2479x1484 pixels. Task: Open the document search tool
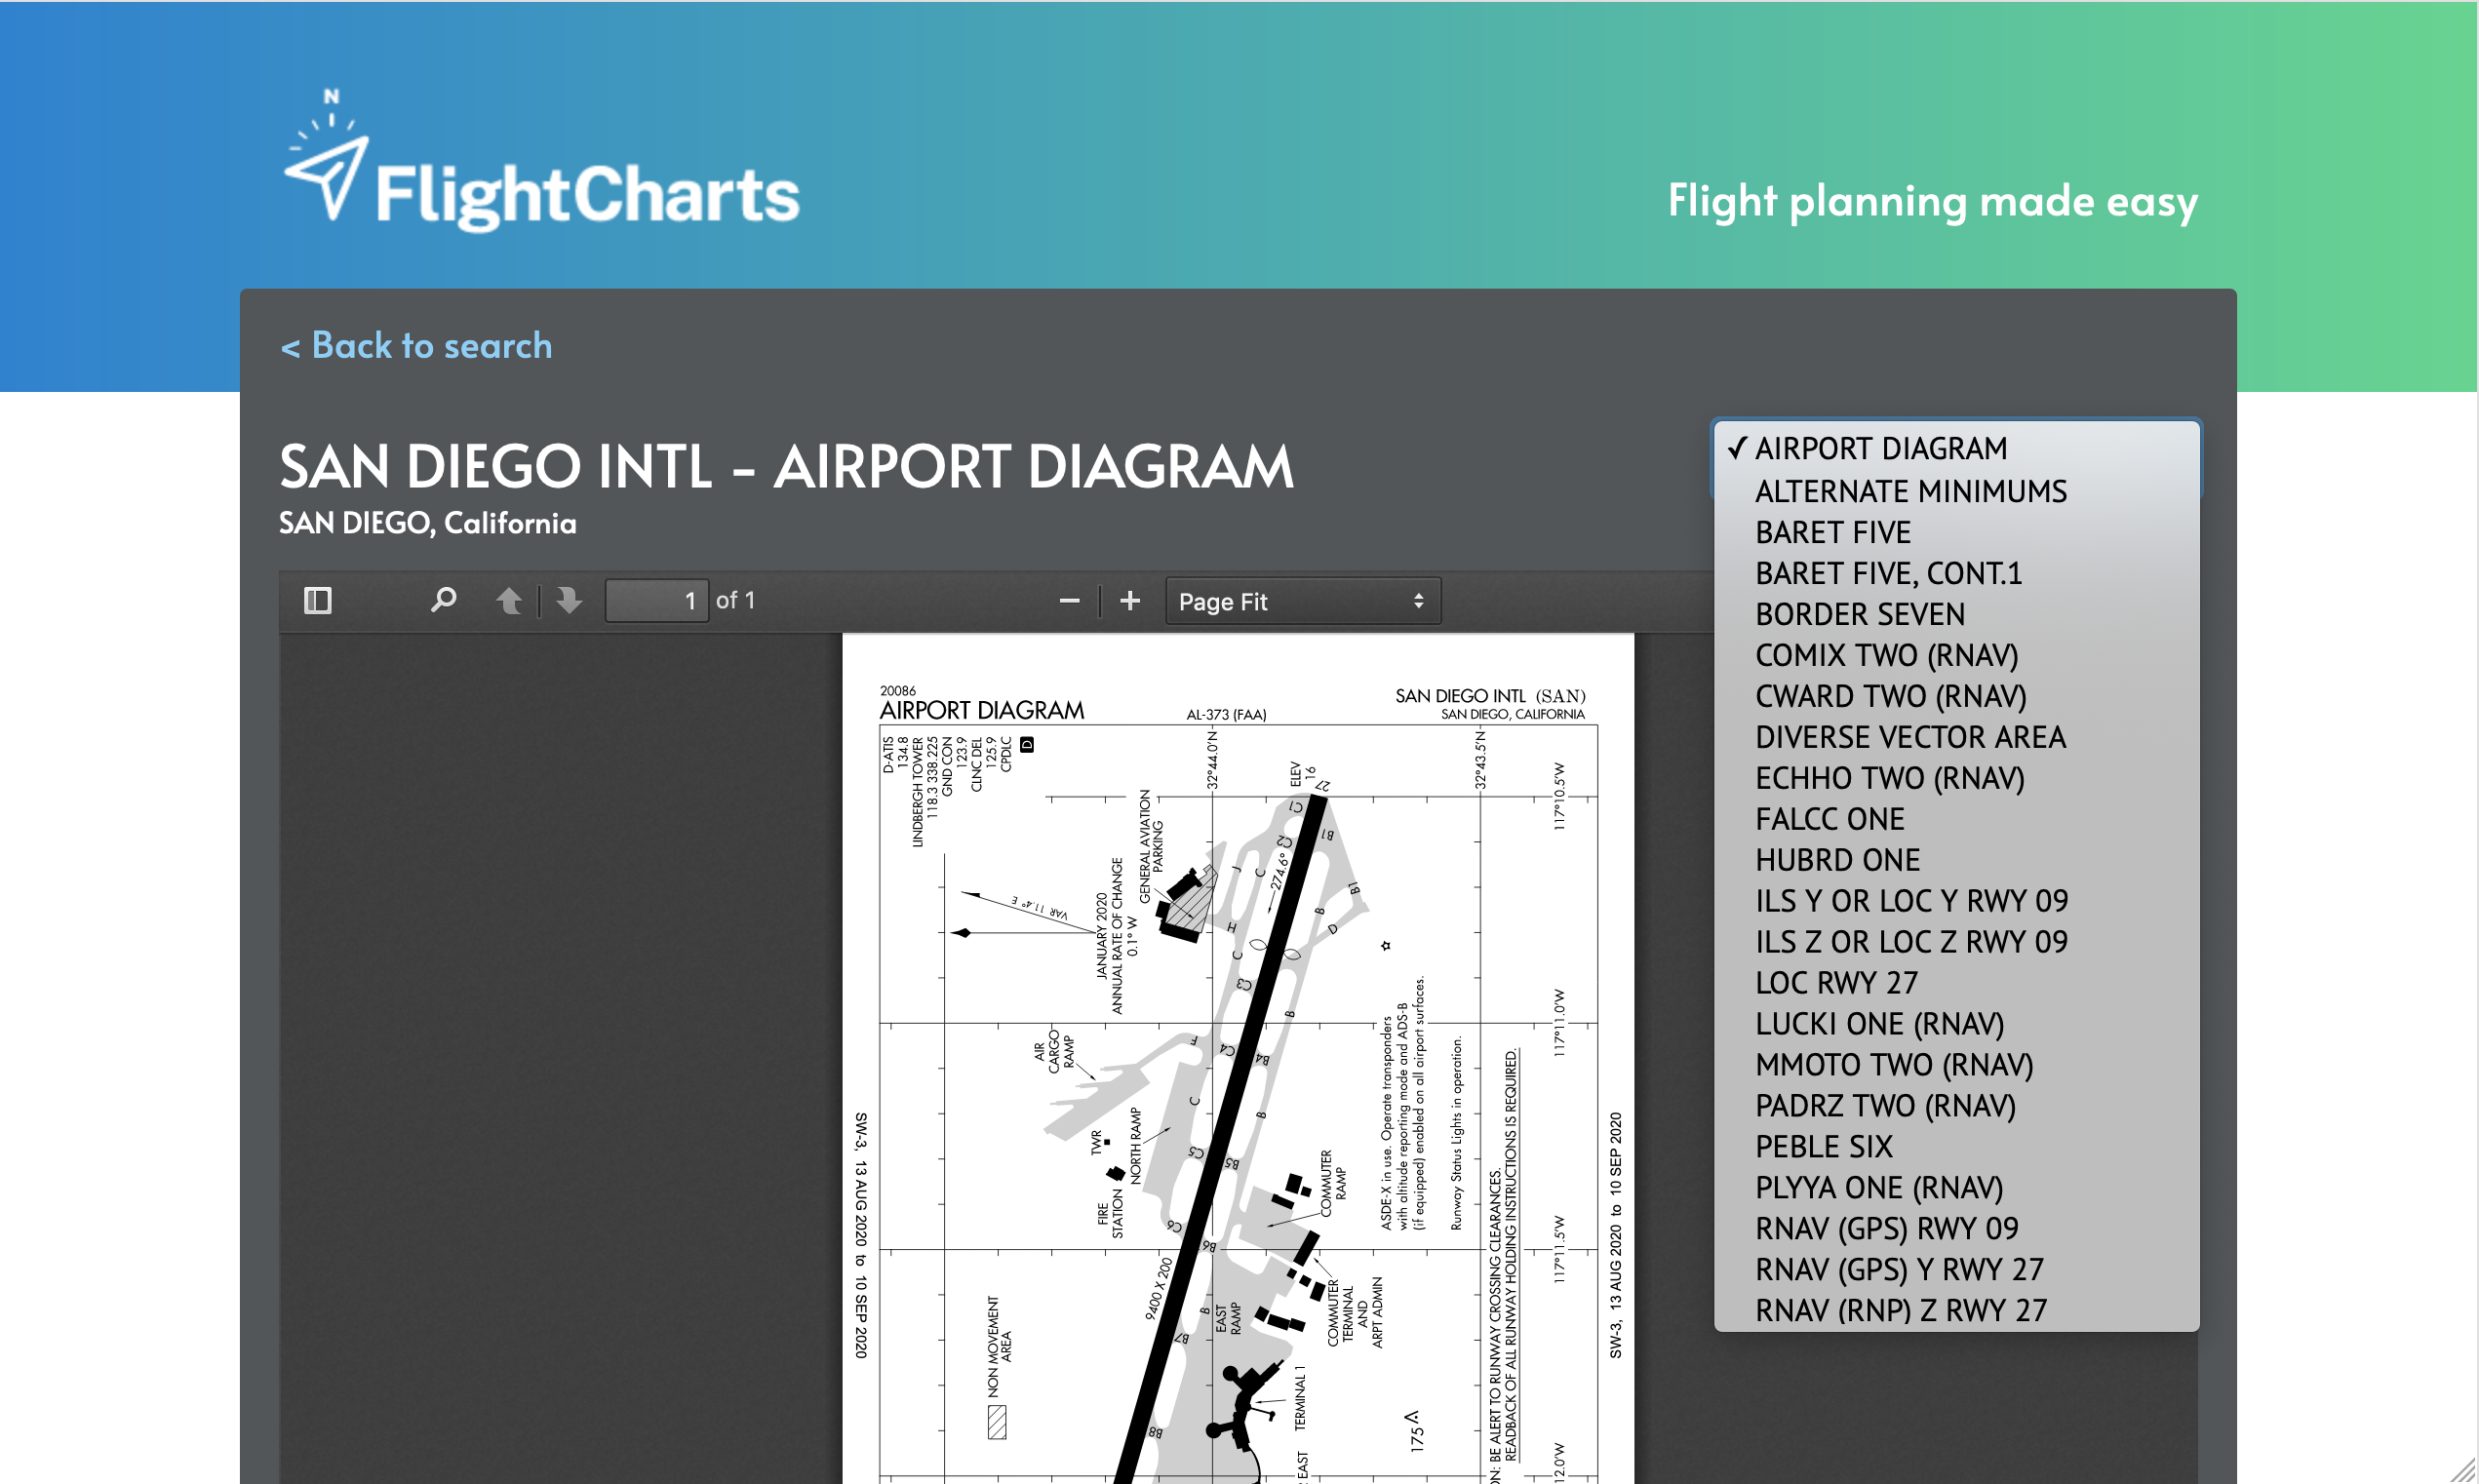443,600
